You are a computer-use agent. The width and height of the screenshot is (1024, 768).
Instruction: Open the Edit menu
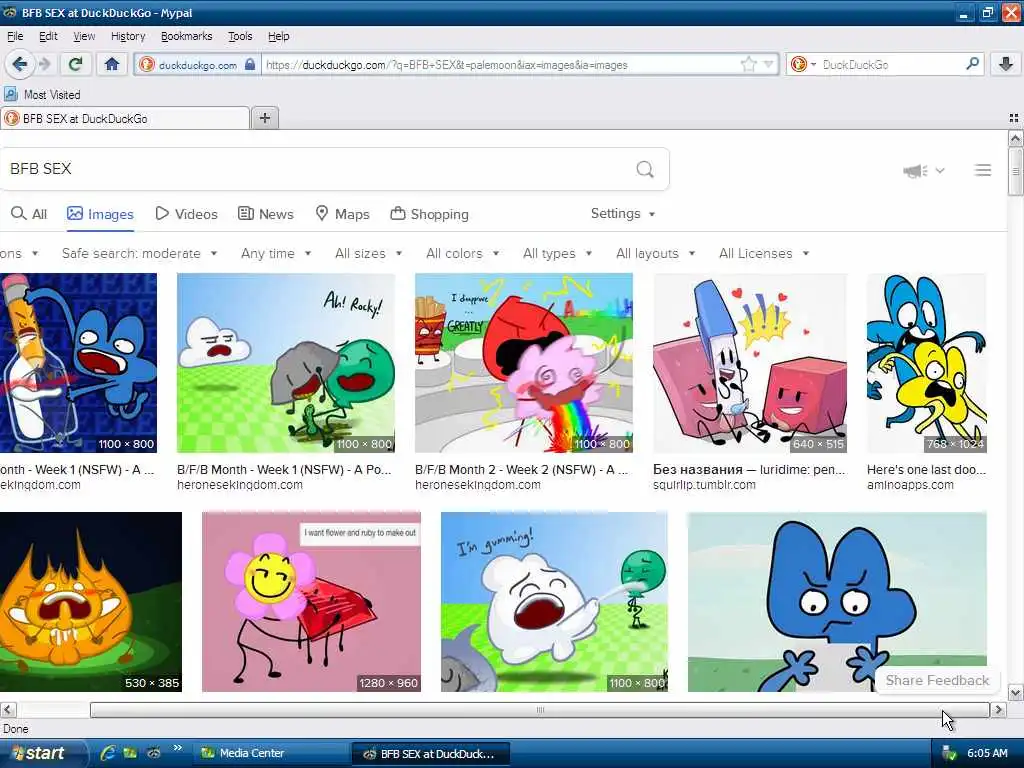pos(48,36)
